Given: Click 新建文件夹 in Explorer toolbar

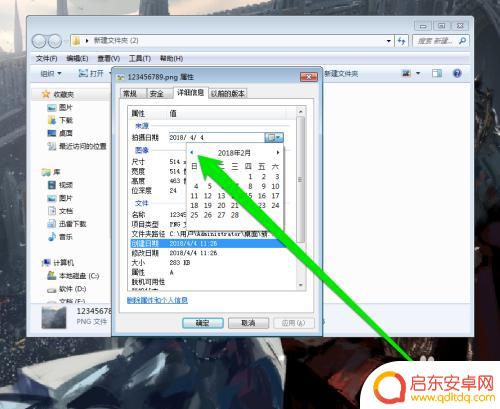Looking at the screenshot, I should pos(341,73).
